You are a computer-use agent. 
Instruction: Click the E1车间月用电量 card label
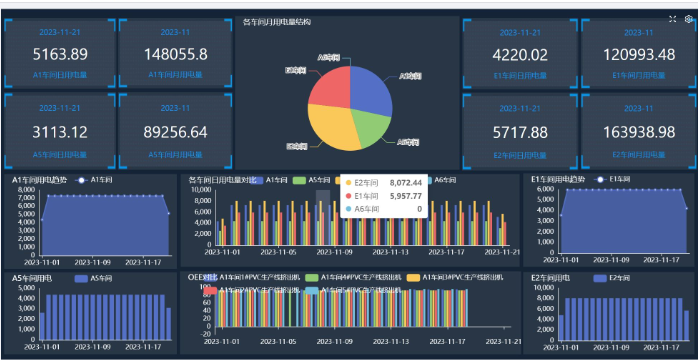pos(639,76)
